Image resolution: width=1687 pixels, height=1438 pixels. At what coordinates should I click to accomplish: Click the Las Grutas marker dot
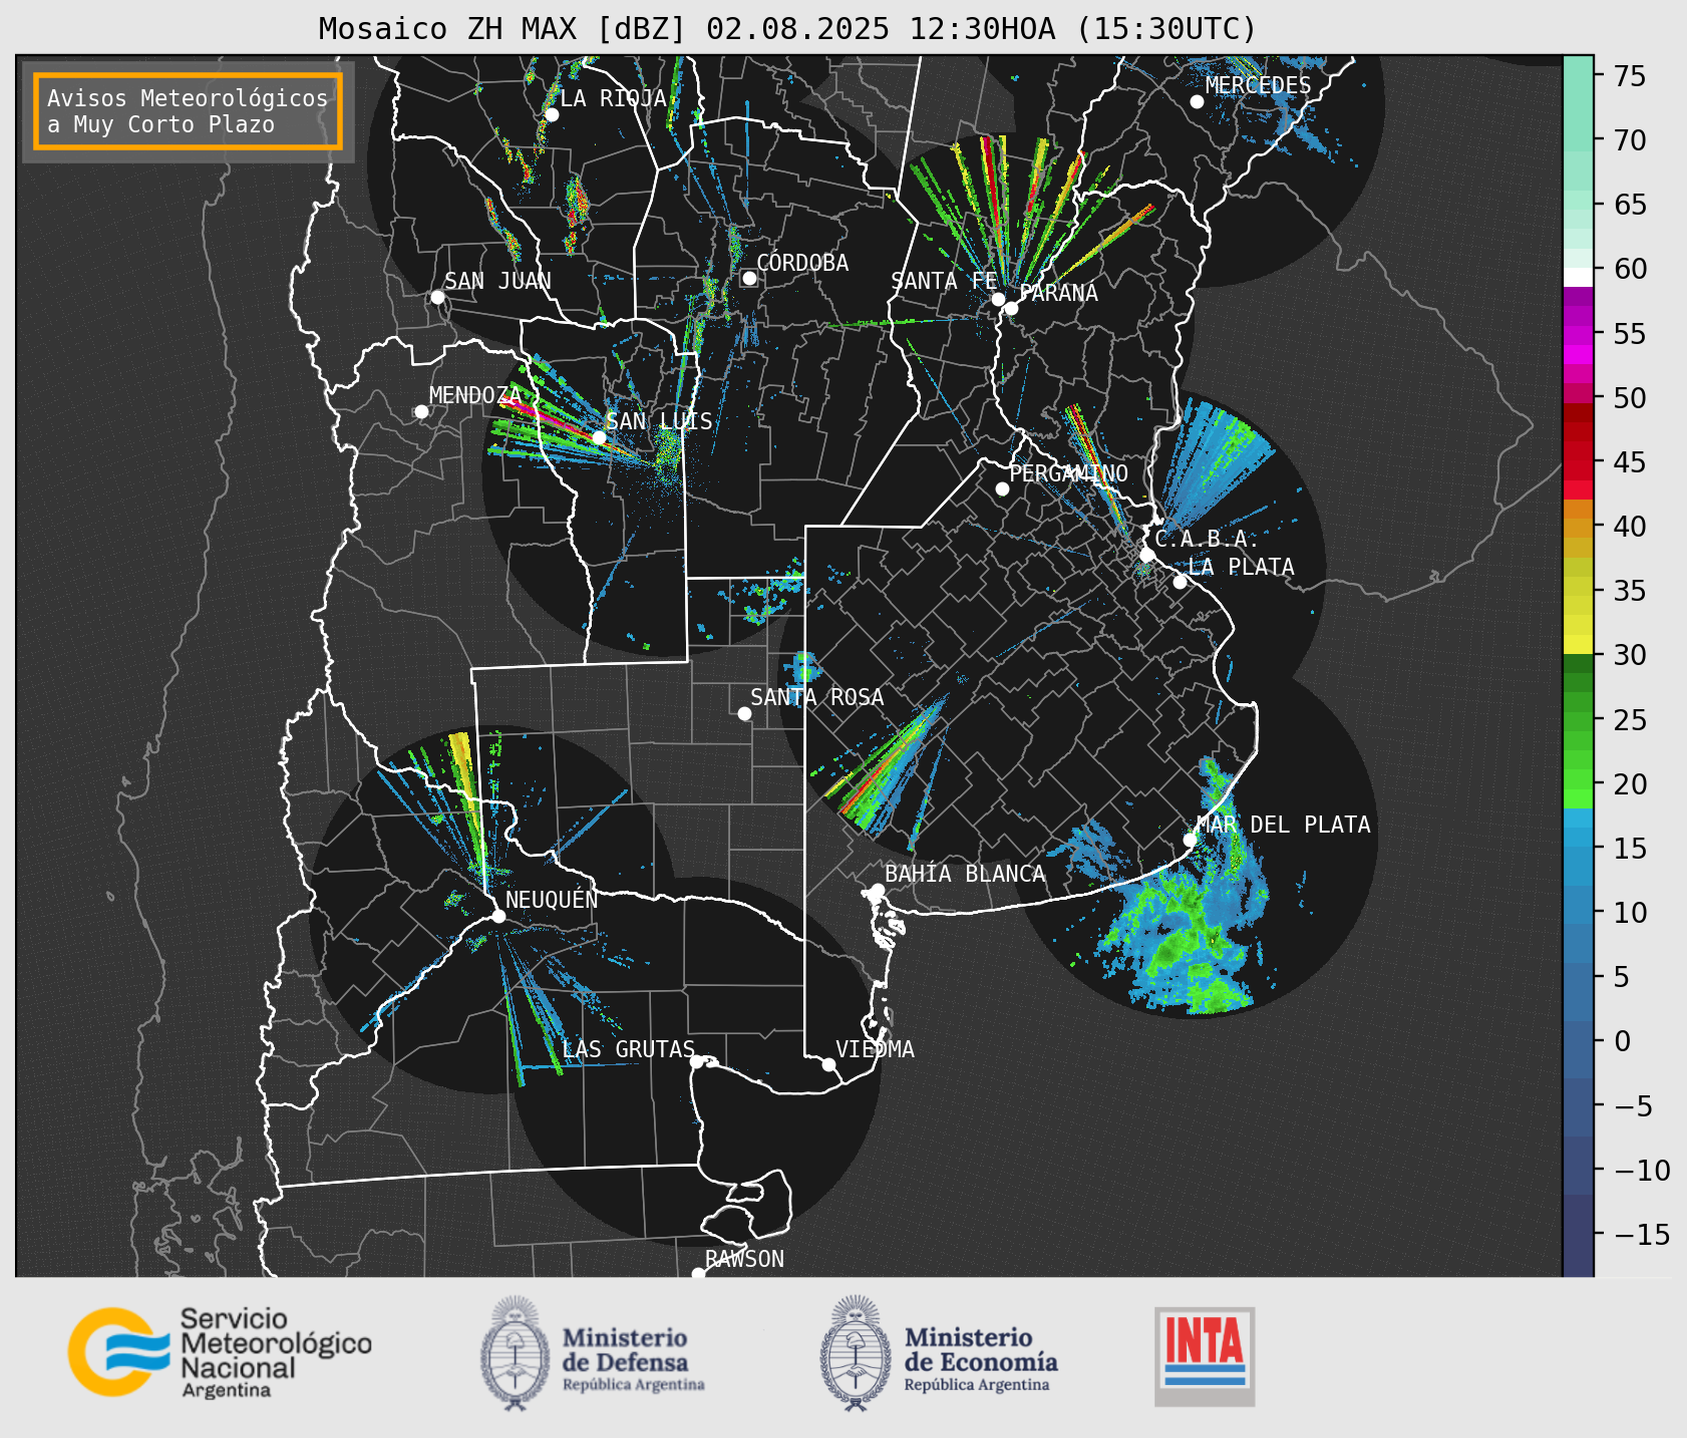696,1062
